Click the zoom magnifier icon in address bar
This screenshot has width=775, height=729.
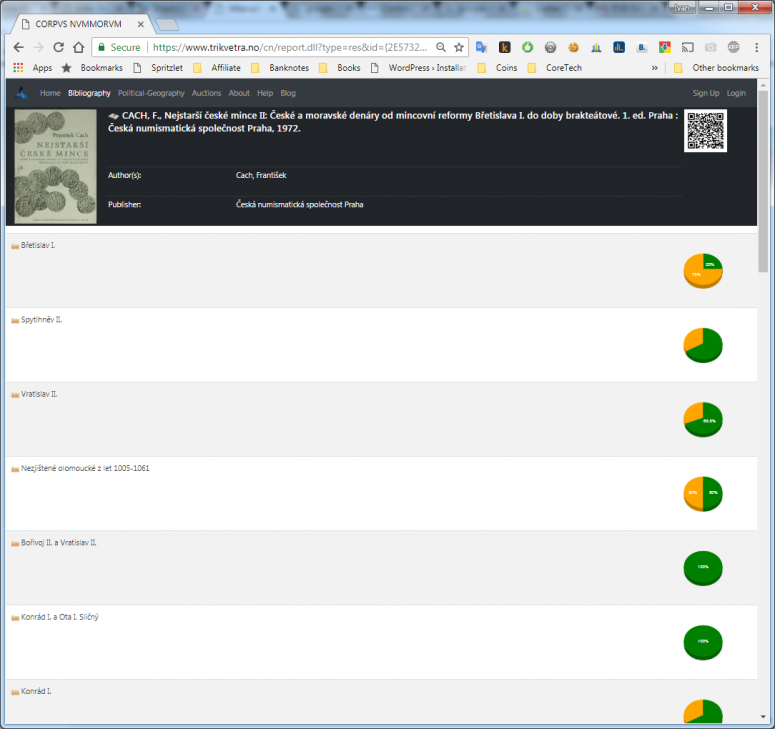pyautogui.click(x=441, y=47)
